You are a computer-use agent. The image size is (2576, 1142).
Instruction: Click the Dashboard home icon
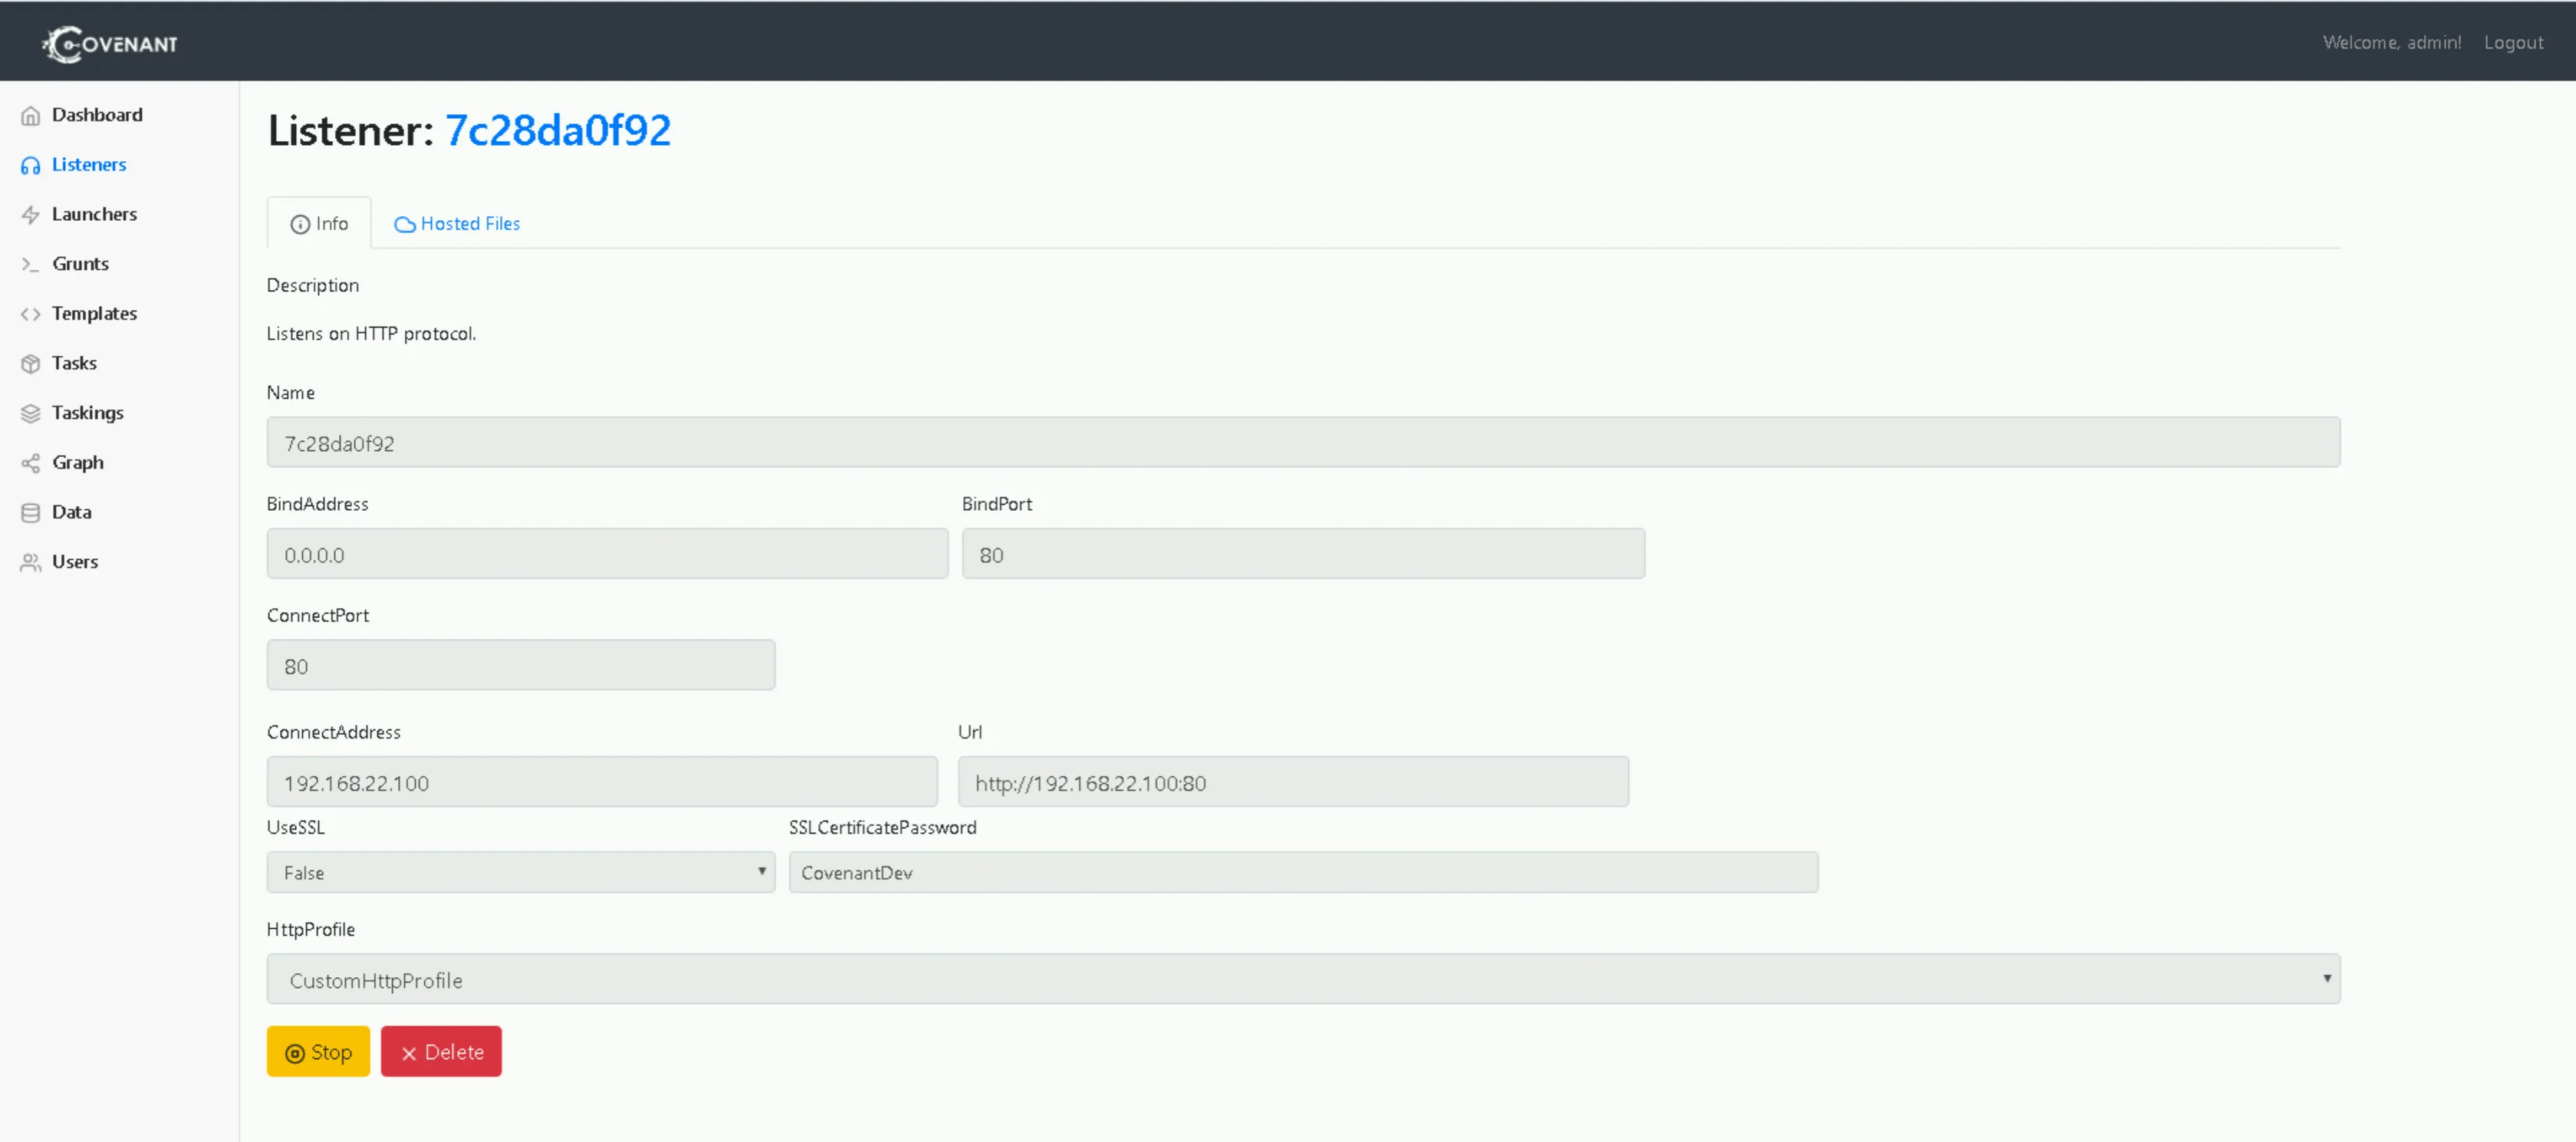[x=31, y=115]
